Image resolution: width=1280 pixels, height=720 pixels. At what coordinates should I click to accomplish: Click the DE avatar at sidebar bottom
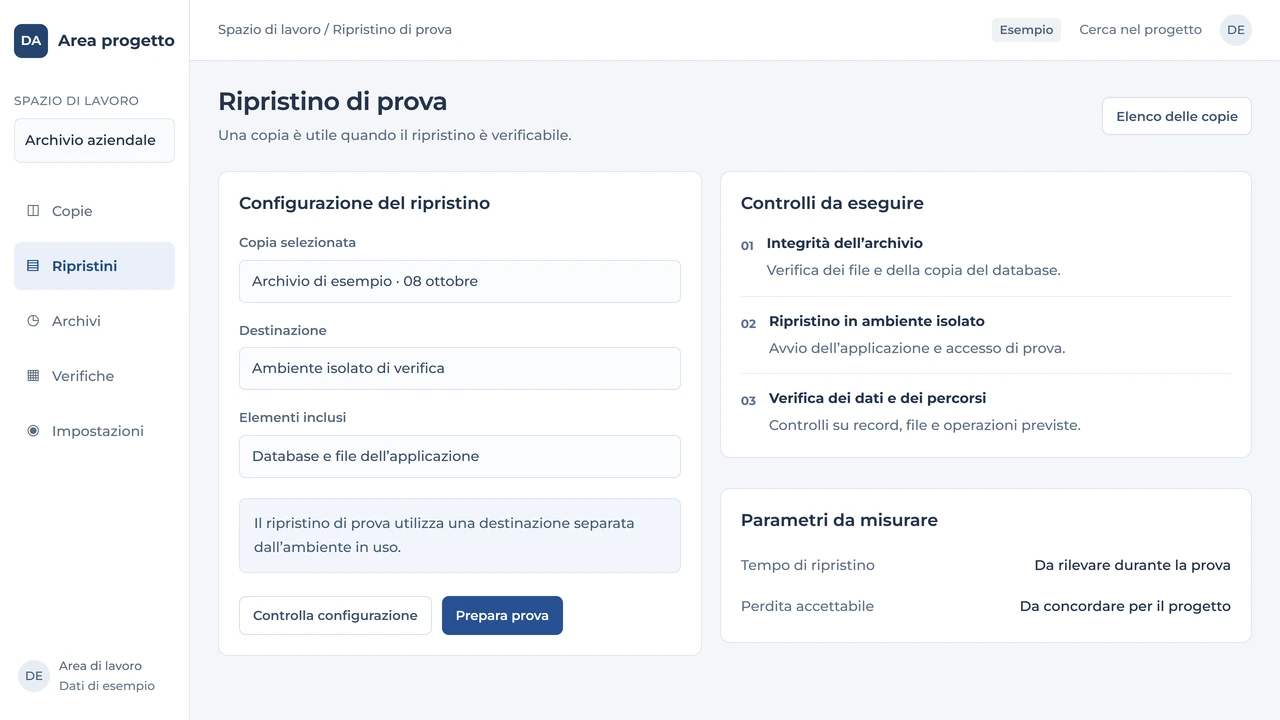tap(34, 676)
